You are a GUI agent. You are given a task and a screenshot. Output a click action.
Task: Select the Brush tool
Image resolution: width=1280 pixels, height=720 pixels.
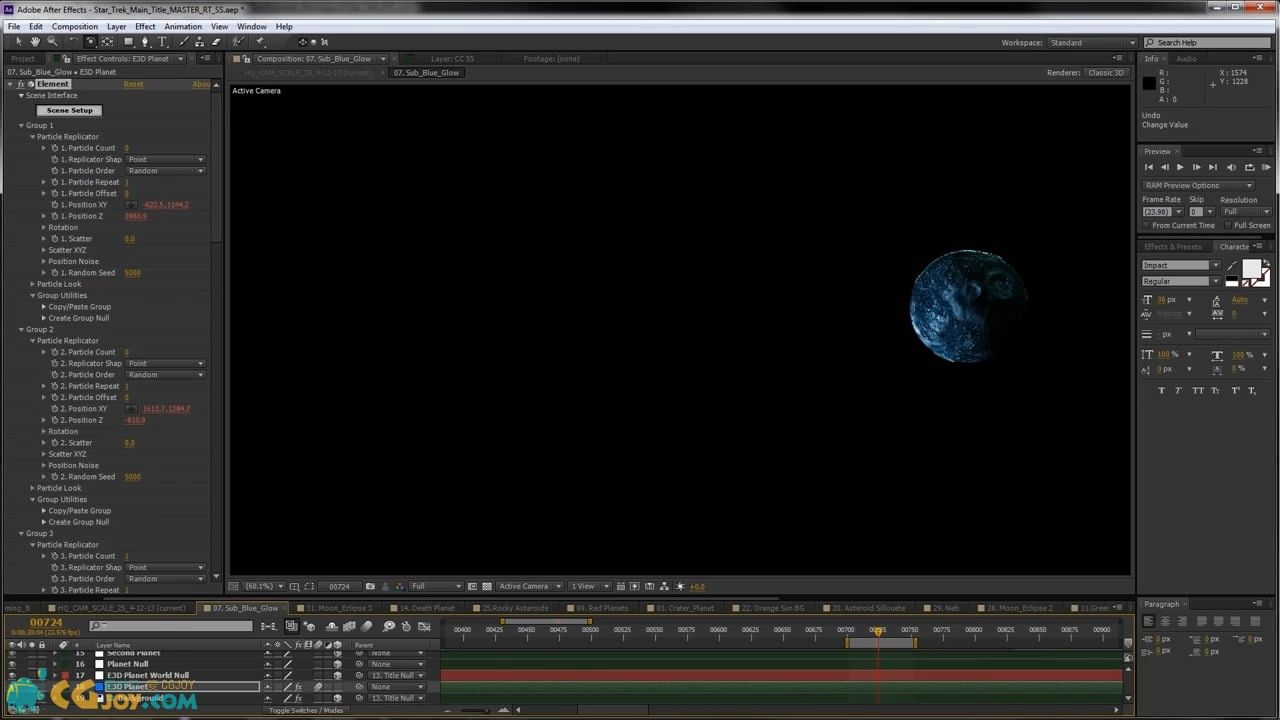click(x=184, y=42)
